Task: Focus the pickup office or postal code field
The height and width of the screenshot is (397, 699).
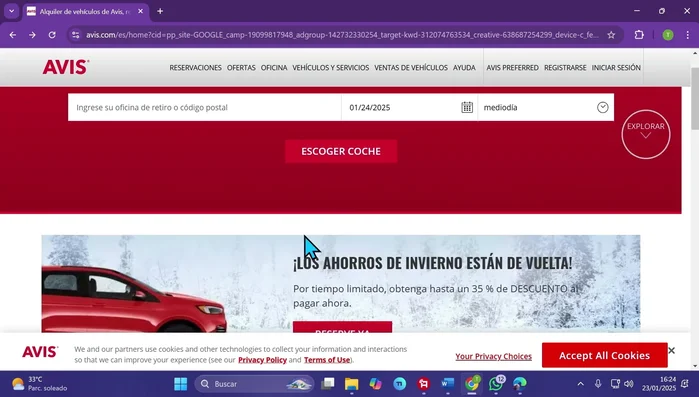Action: (205, 107)
